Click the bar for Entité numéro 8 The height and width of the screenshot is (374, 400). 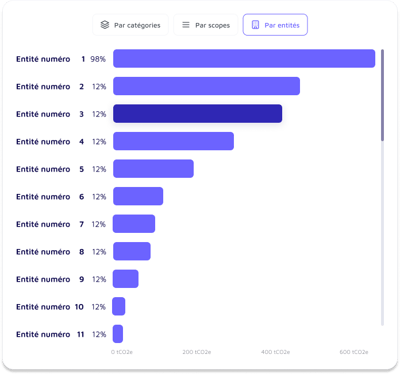pyautogui.click(x=132, y=251)
